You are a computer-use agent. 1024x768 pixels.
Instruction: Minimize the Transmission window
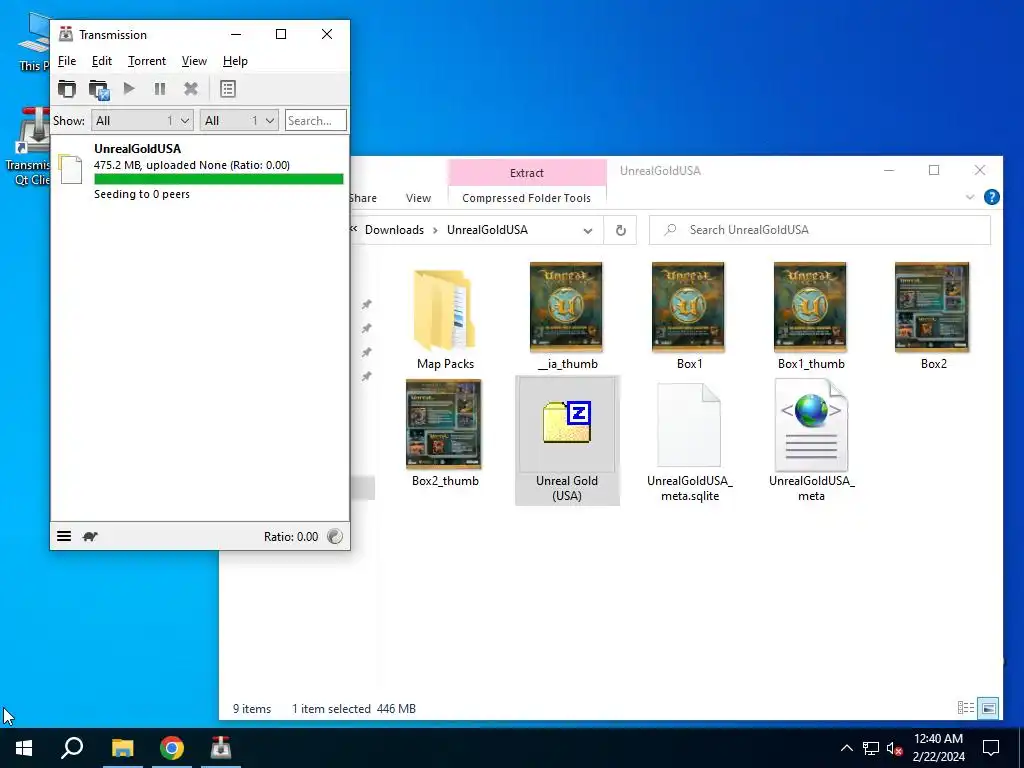tap(236, 34)
